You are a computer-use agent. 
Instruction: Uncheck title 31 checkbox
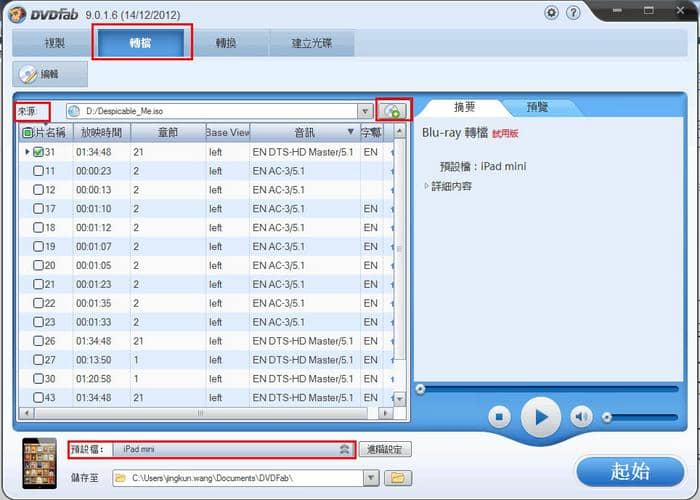coord(38,152)
